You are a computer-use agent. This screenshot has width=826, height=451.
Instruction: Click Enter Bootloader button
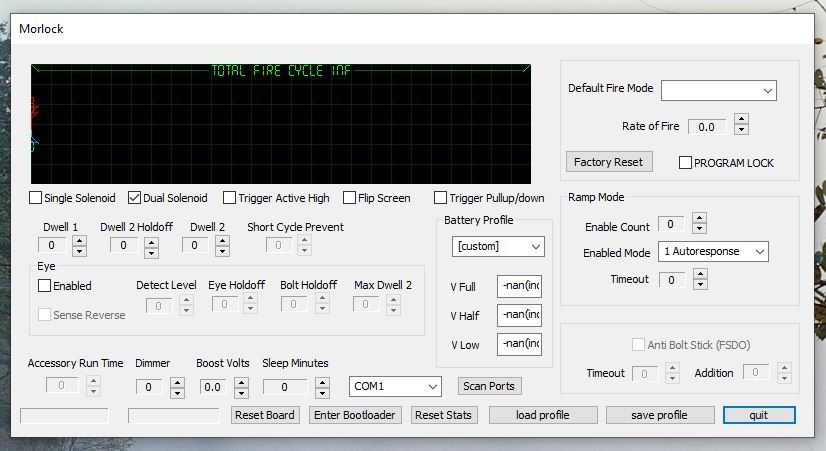click(x=355, y=415)
